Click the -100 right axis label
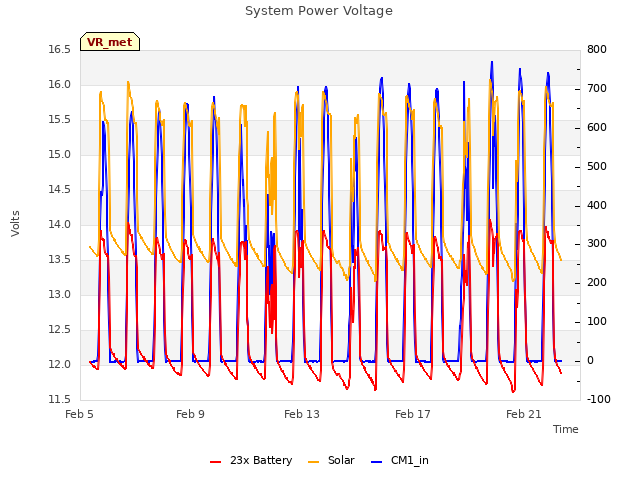 599,400
